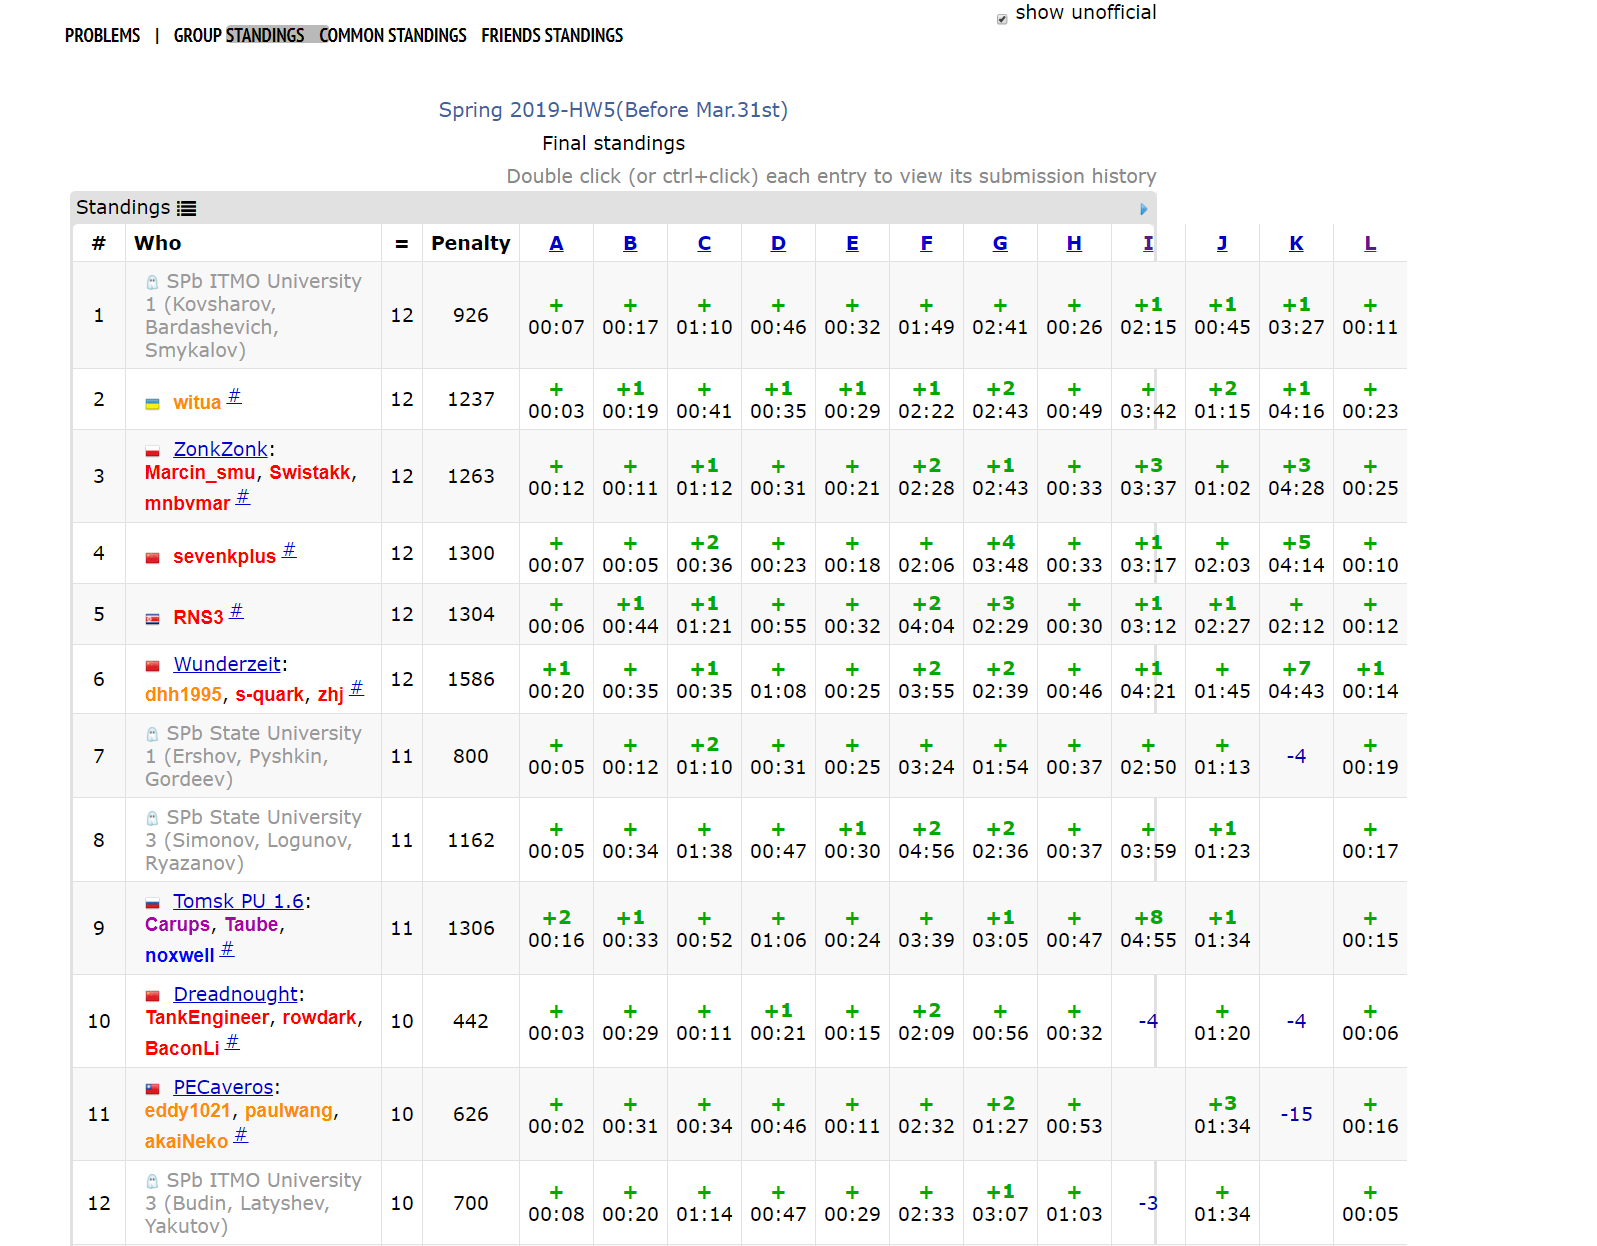Click the flag icon beside Tomsk PU 1.6

coord(153,904)
